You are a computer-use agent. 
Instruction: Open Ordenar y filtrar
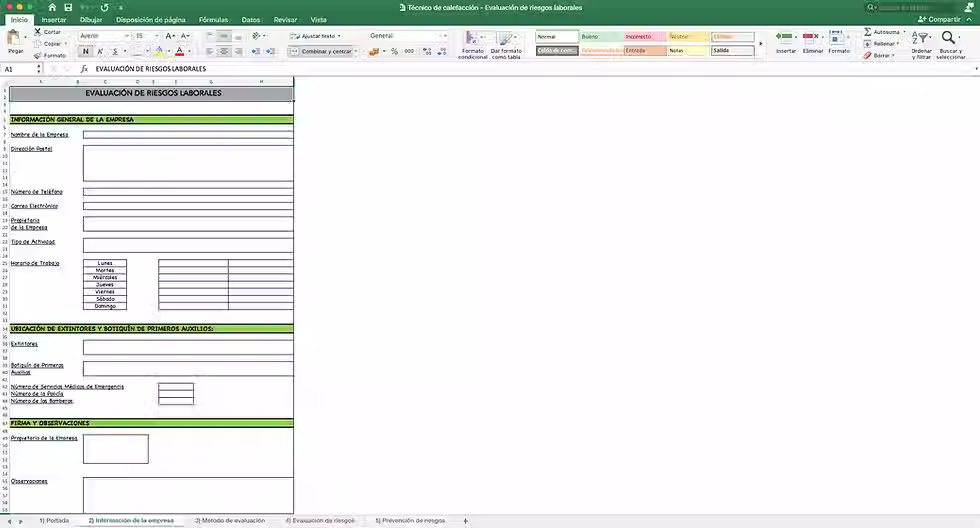[921, 45]
